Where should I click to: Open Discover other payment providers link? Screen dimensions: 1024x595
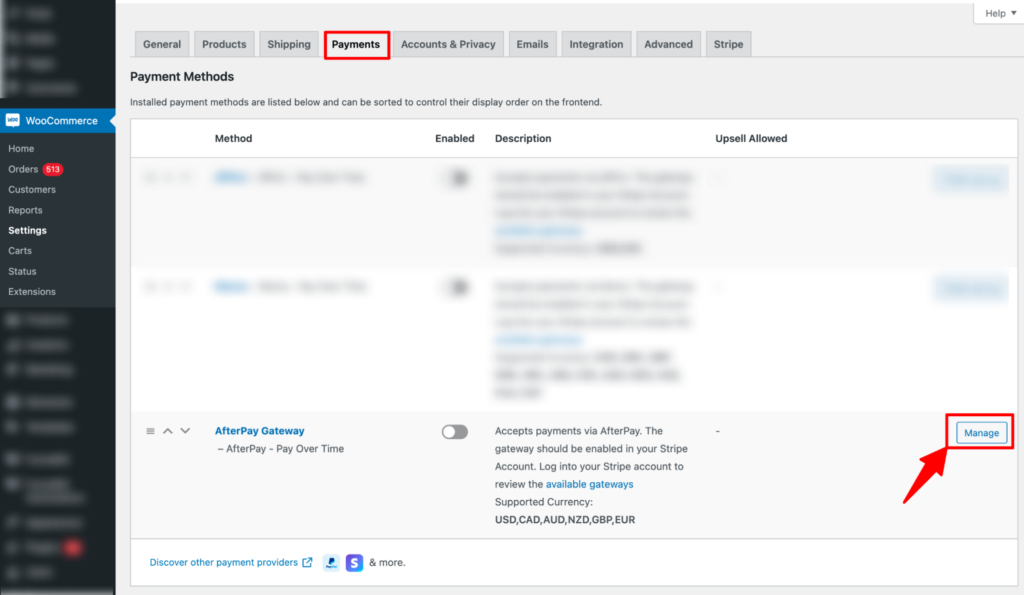[223, 562]
